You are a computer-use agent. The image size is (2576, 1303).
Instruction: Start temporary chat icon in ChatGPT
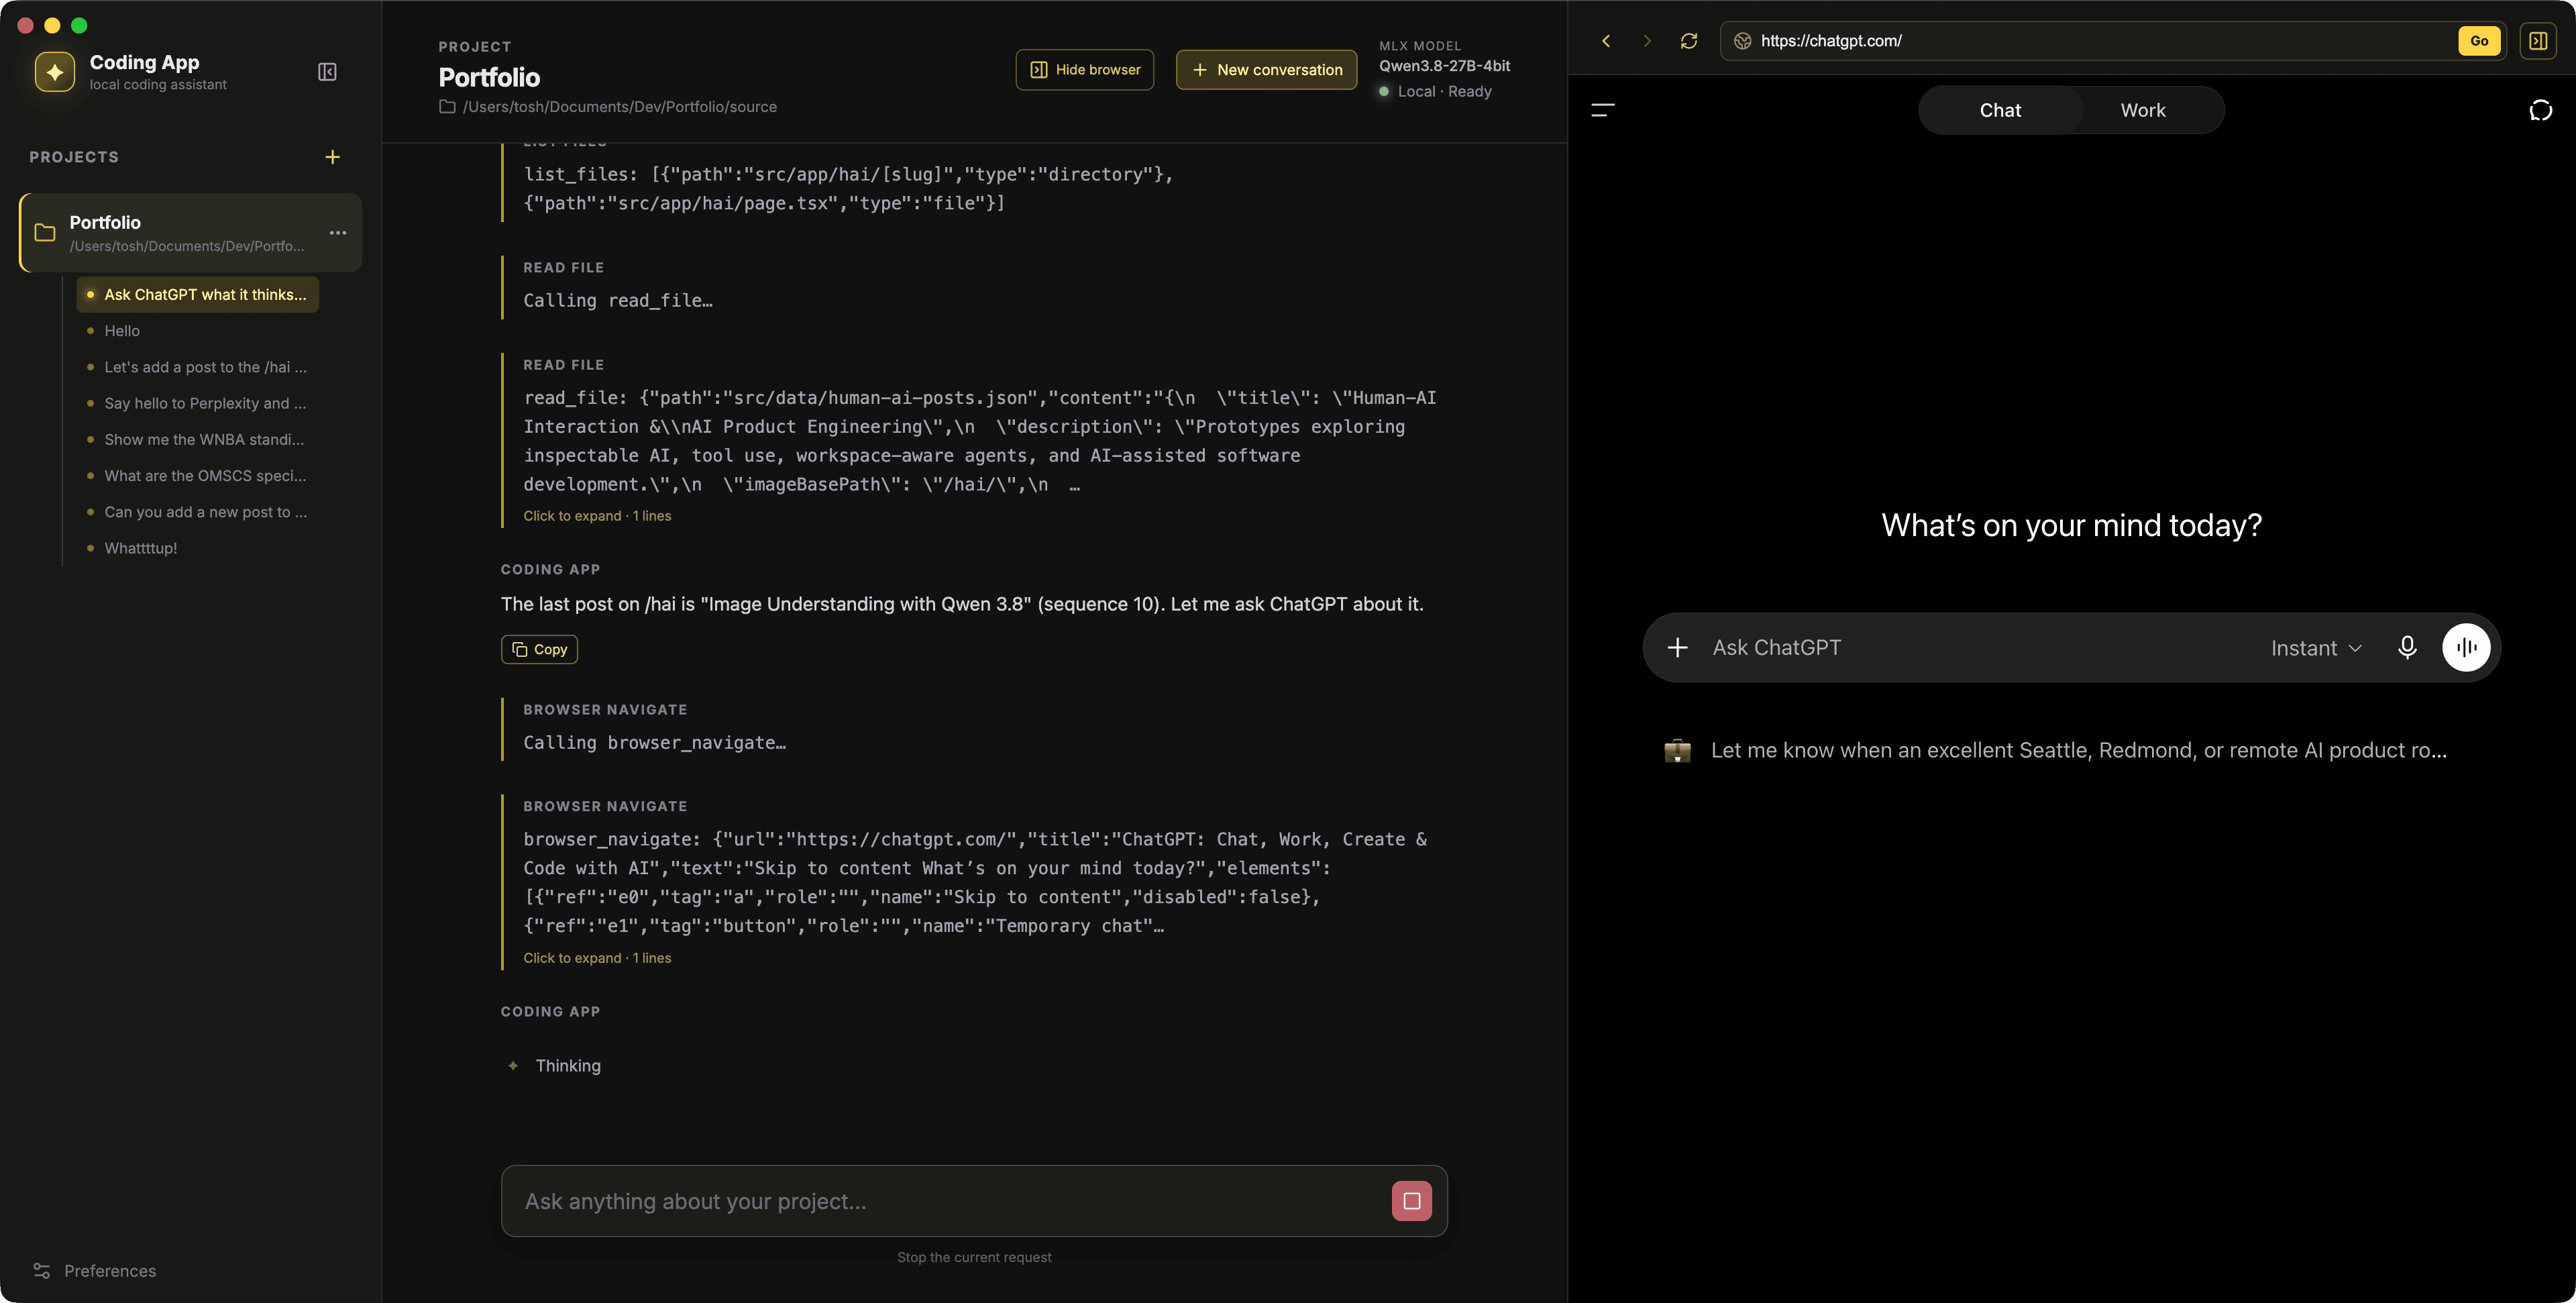[x=2541, y=110]
